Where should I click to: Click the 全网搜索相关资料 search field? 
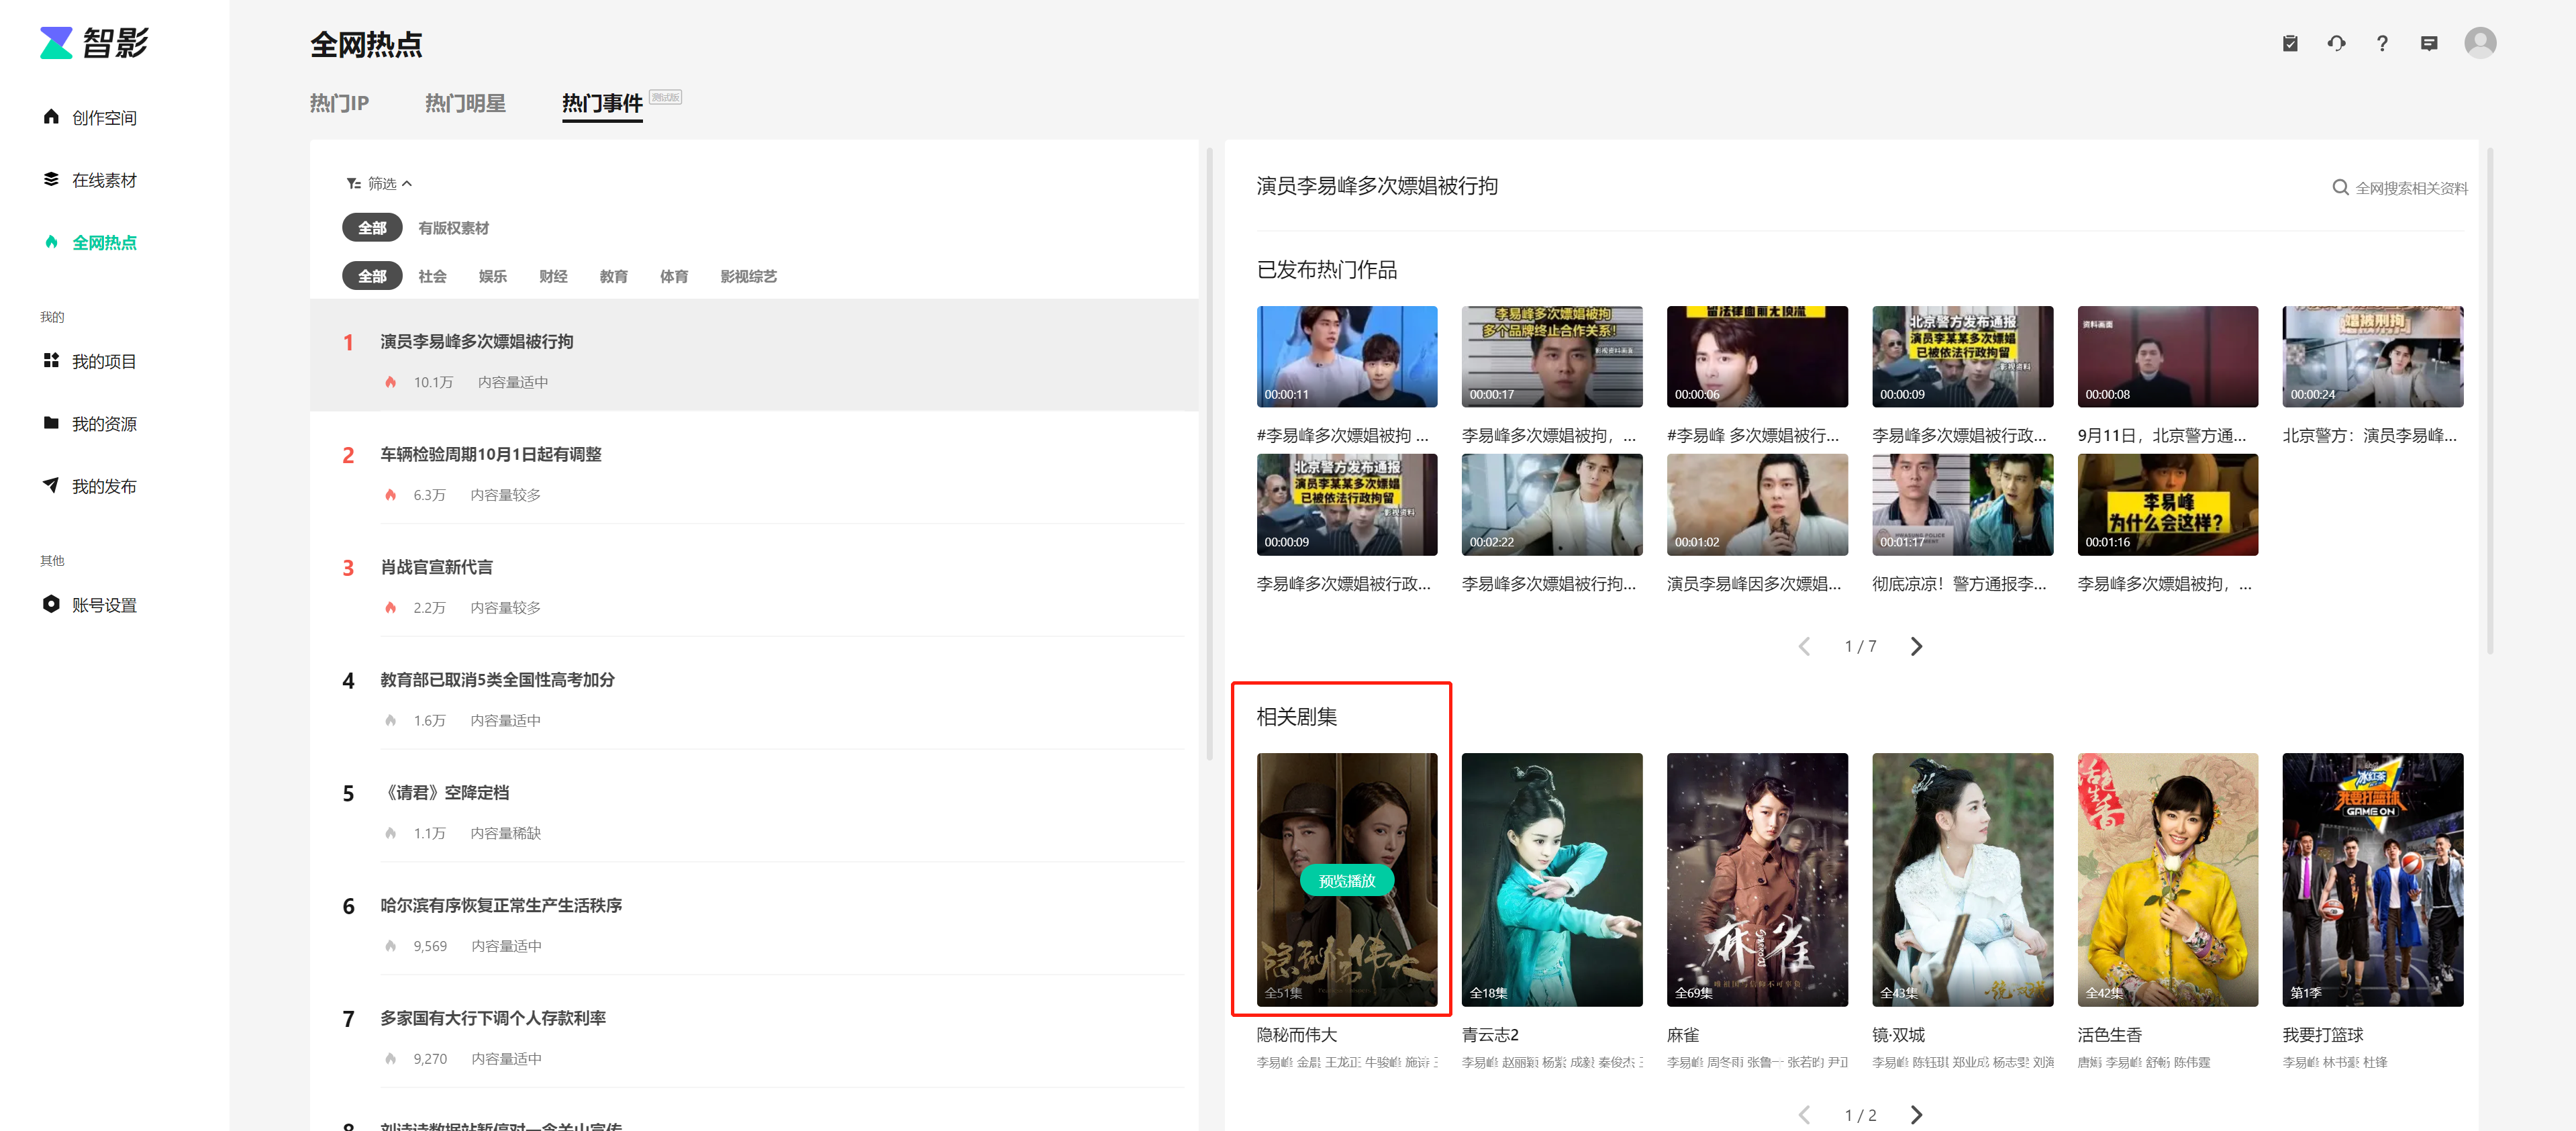point(2400,187)
